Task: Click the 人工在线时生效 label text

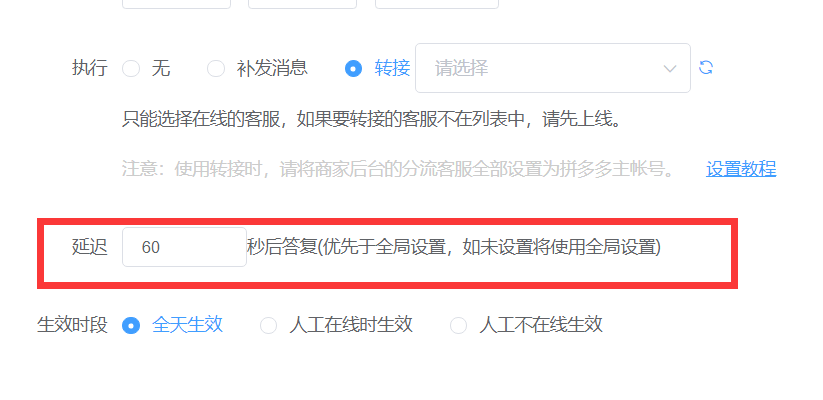Action: pos(351,325)
